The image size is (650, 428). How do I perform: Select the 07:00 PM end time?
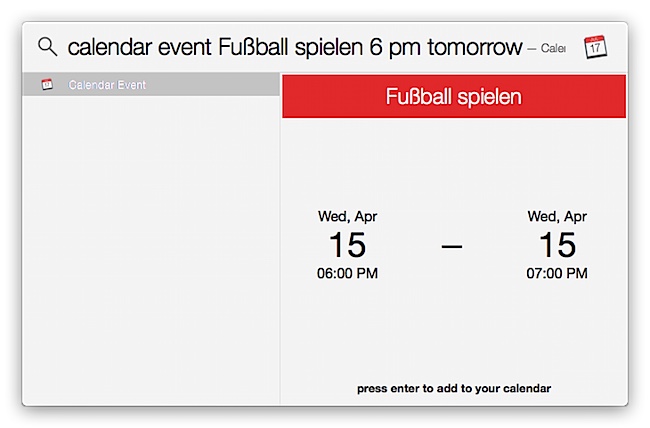pyautogui.click(x=557, y=273)
